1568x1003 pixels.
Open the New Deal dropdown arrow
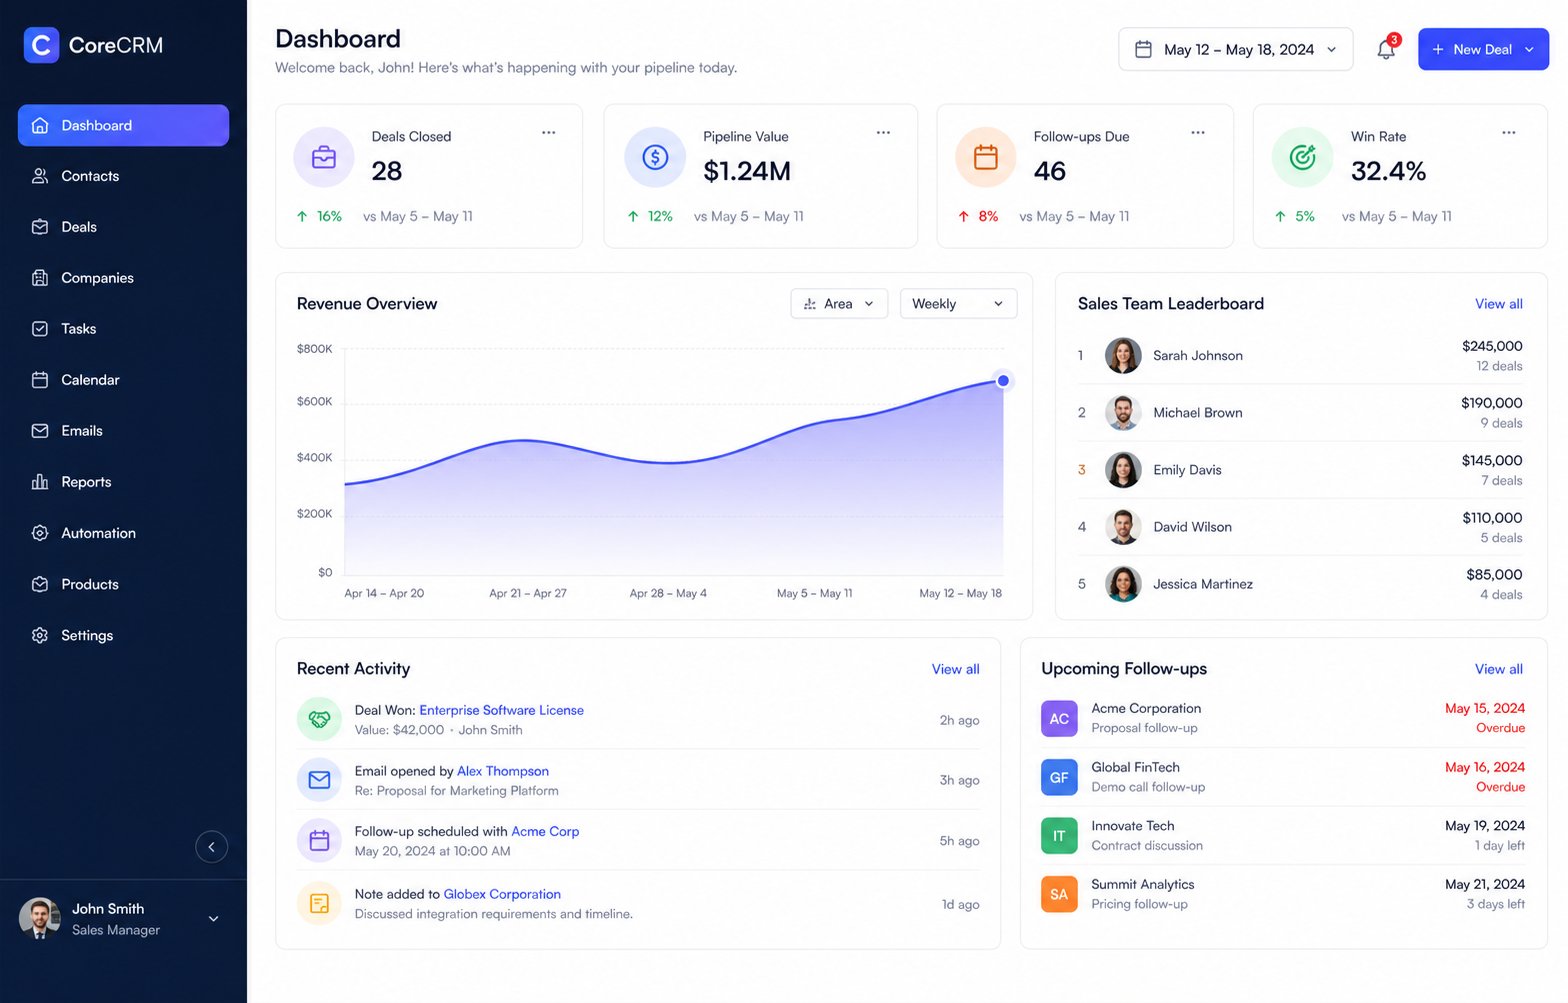(x=1529, y=49)
